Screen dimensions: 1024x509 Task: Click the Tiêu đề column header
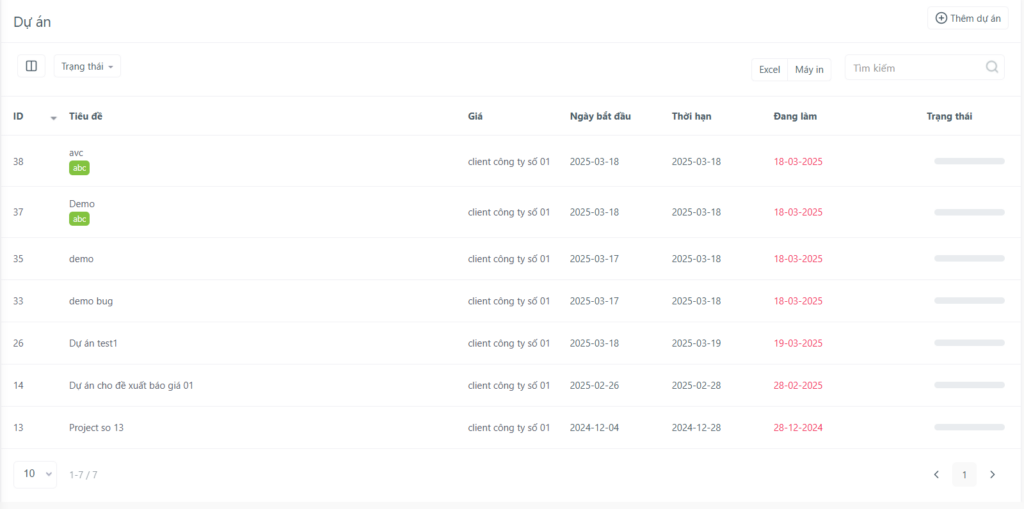(86, 116)
